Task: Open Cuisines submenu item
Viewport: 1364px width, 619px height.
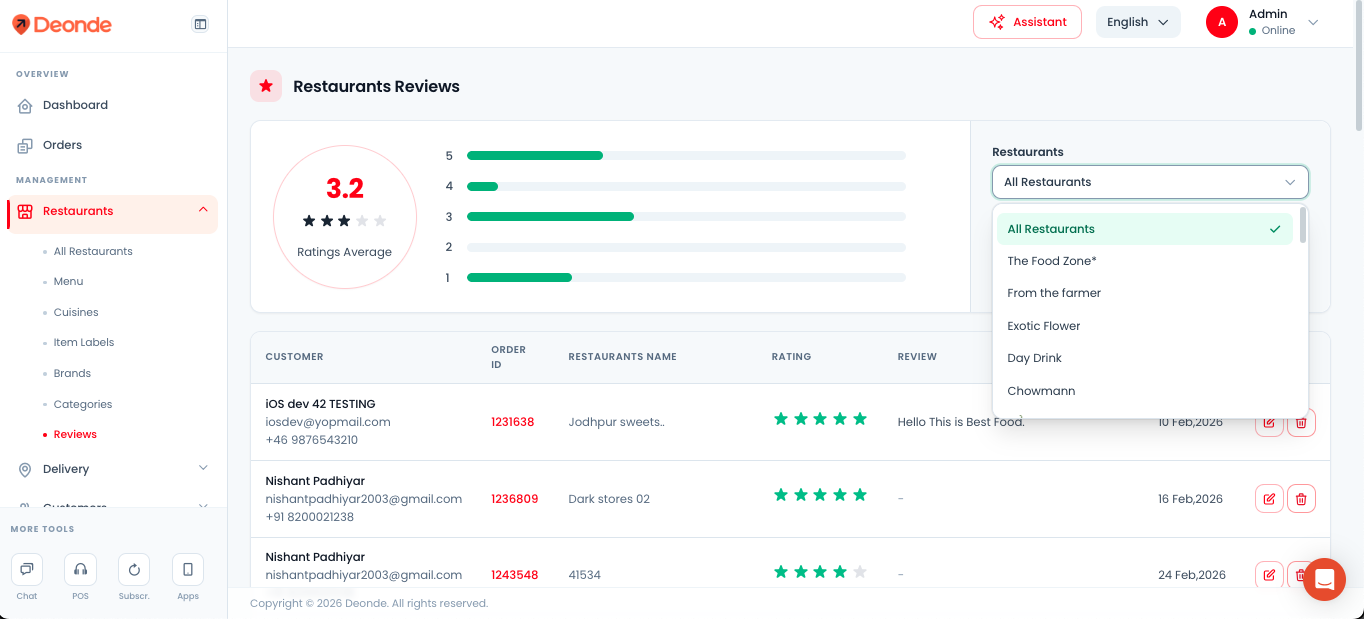Action: click(76, 312)
